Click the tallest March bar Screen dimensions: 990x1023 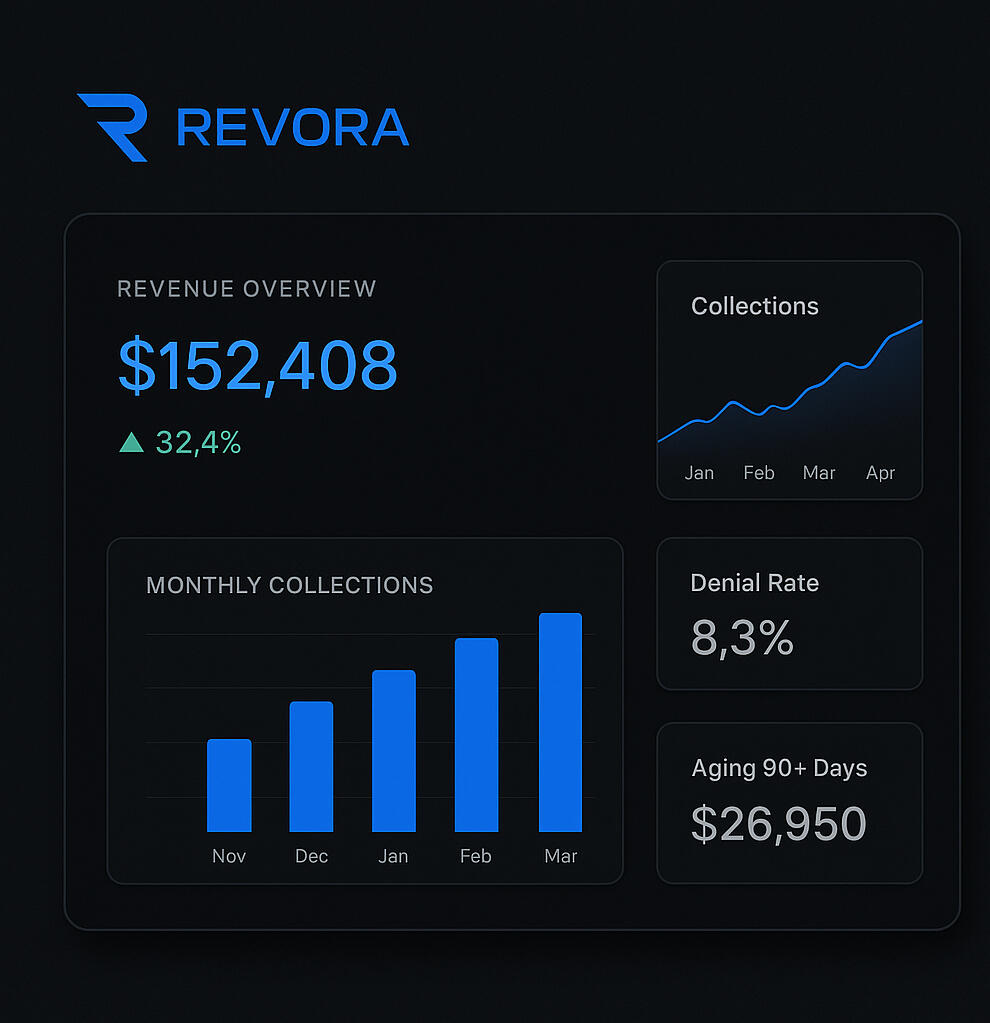[560, 722]
